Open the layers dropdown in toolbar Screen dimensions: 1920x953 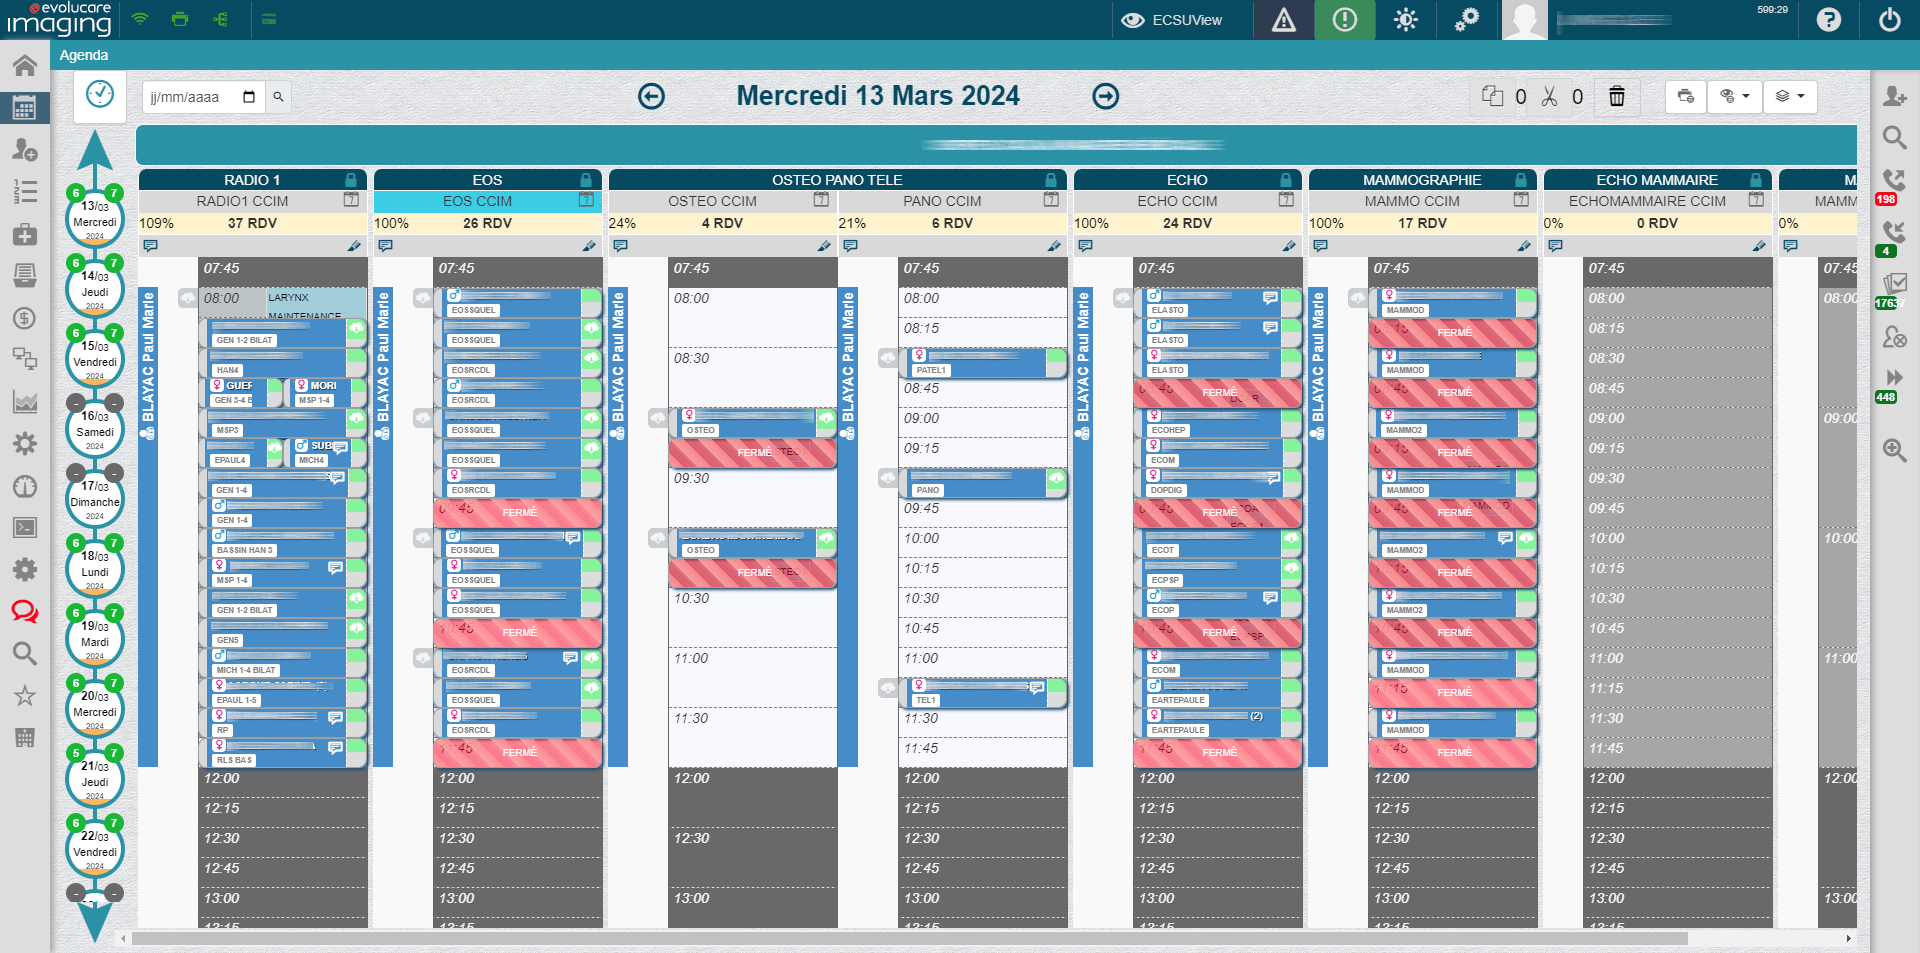(1790, 96)
